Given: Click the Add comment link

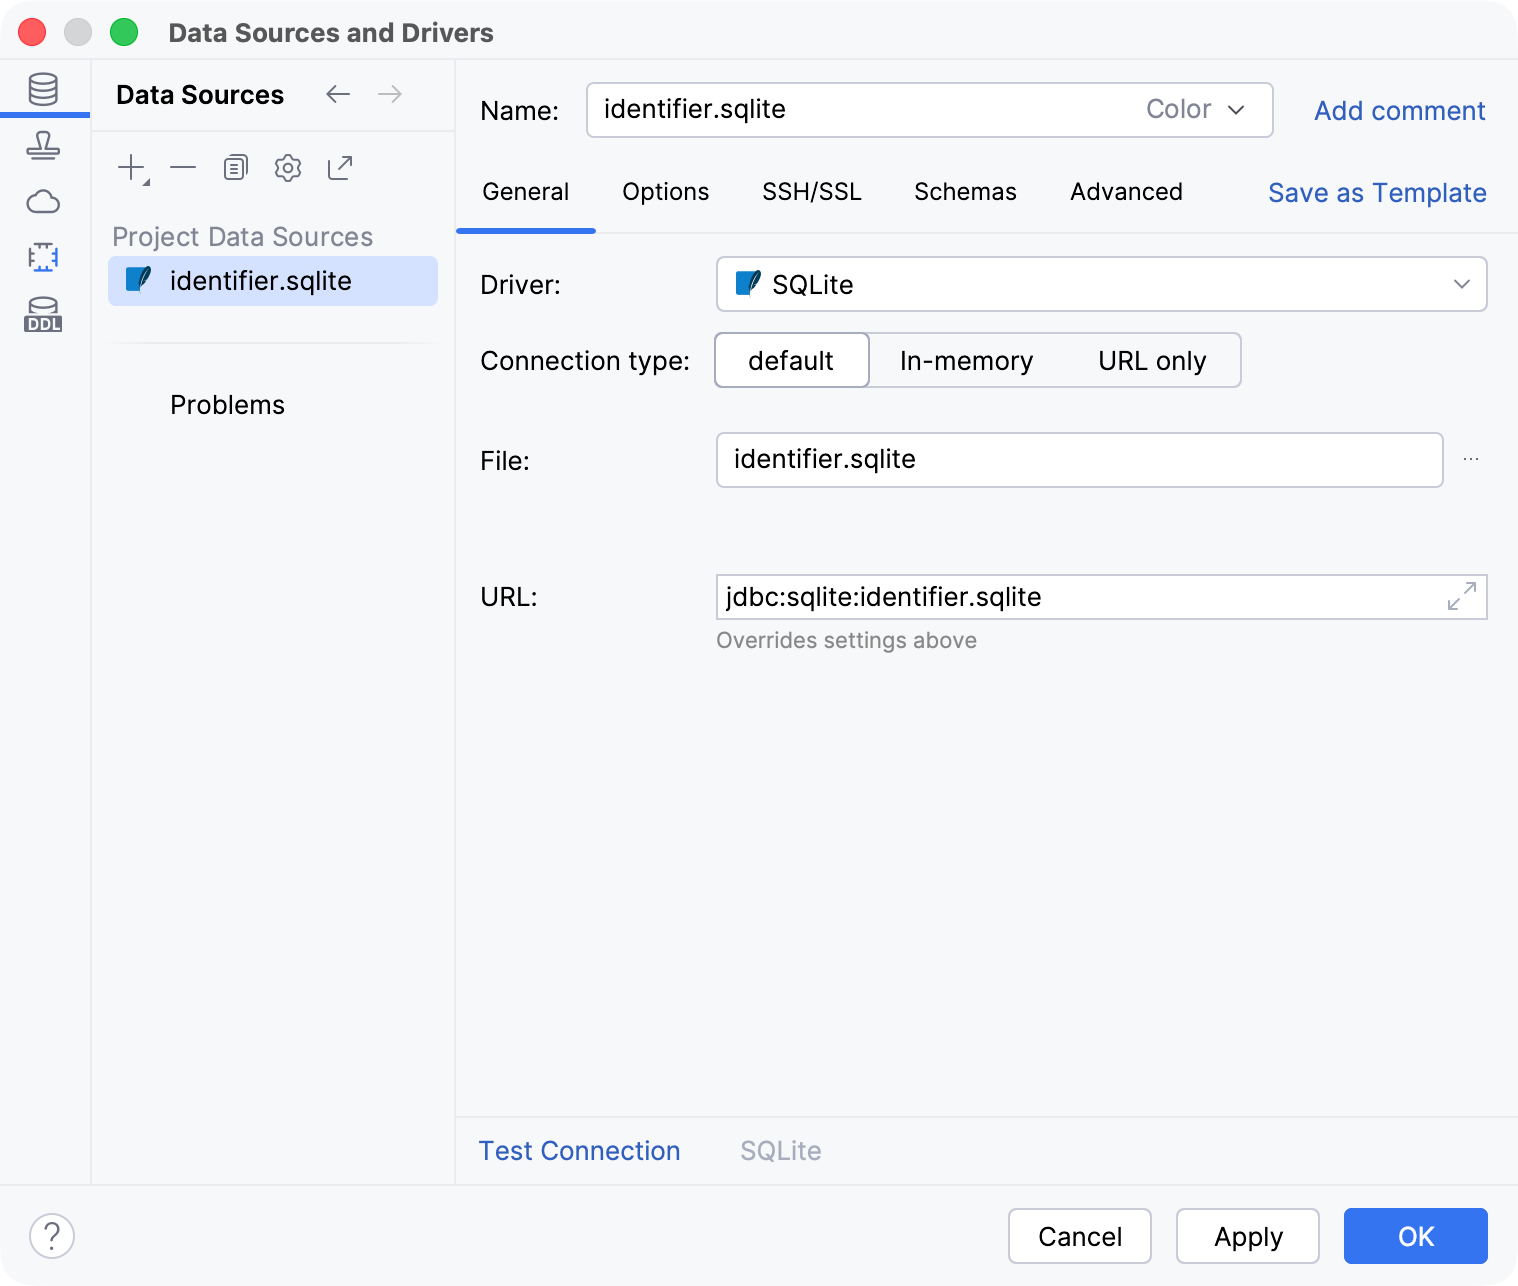Looking at the screenshot, I should [x=1399, y=110].
